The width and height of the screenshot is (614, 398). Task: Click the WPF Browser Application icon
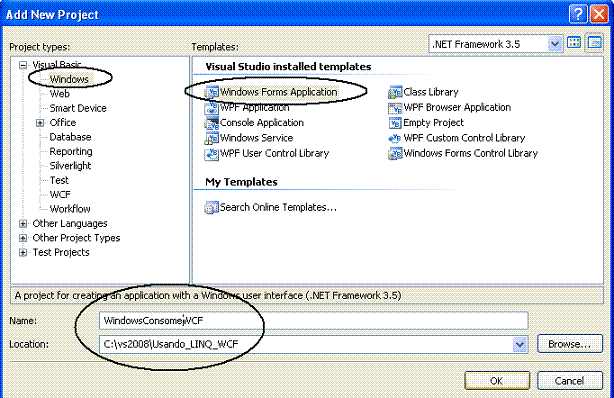395,107
